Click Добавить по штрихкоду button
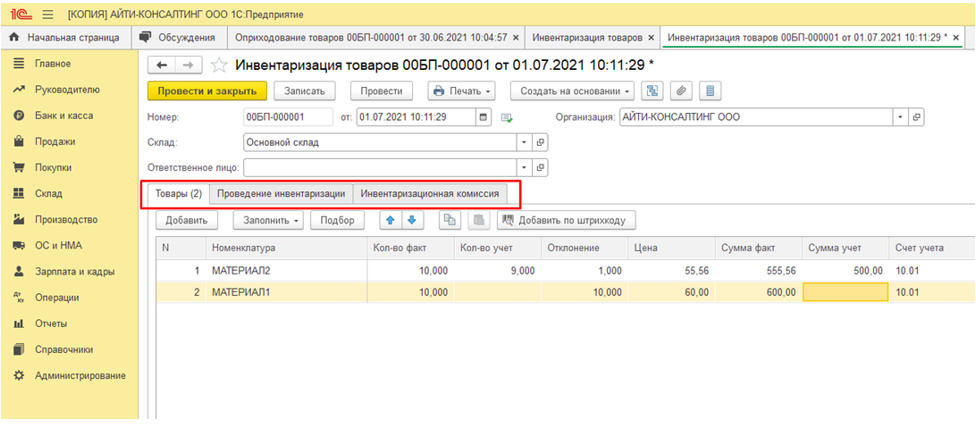The height and width of the screenshot is (425, 976). coord(567,220)
